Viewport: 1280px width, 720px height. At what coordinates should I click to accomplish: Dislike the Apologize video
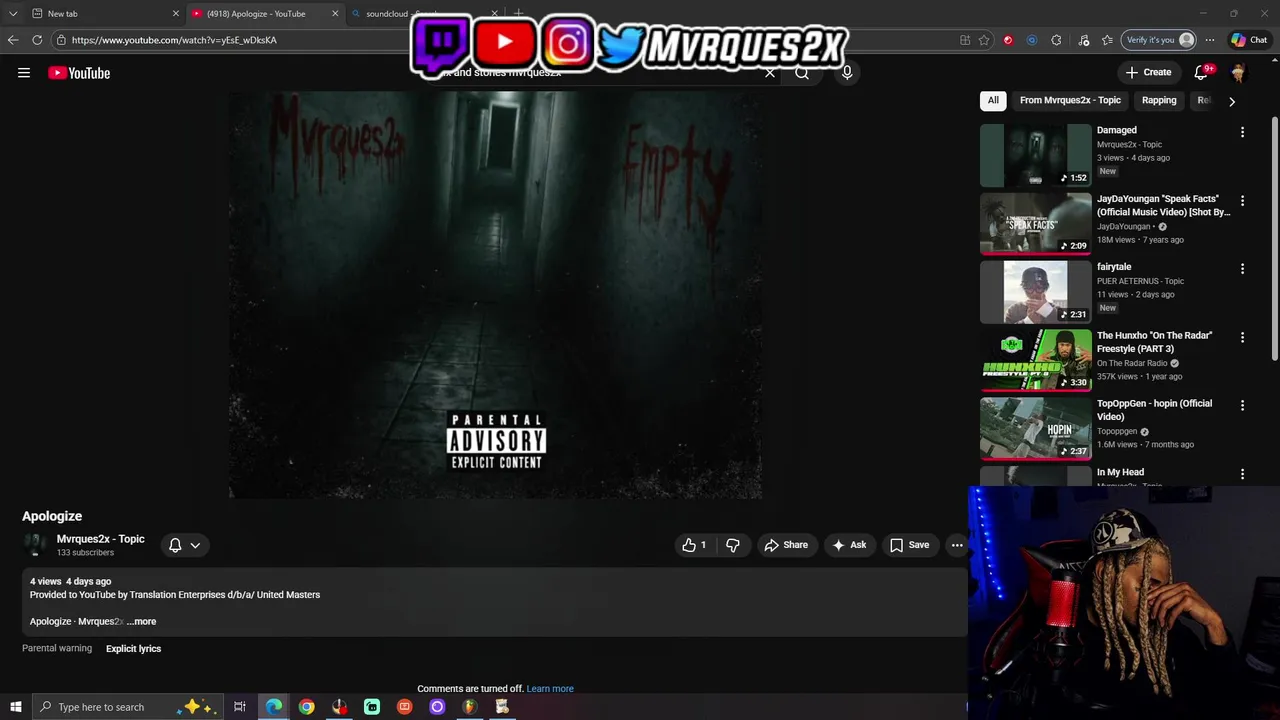(733, 545)
